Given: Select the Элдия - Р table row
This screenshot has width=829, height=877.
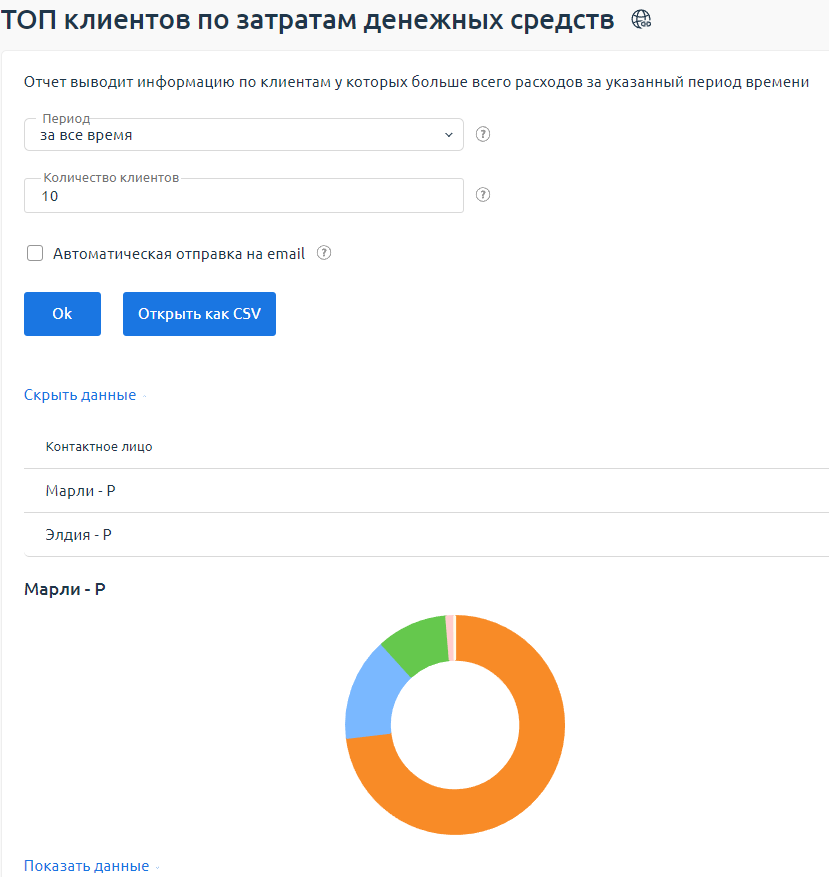Looking at the screenshot, I should point(78,535).
